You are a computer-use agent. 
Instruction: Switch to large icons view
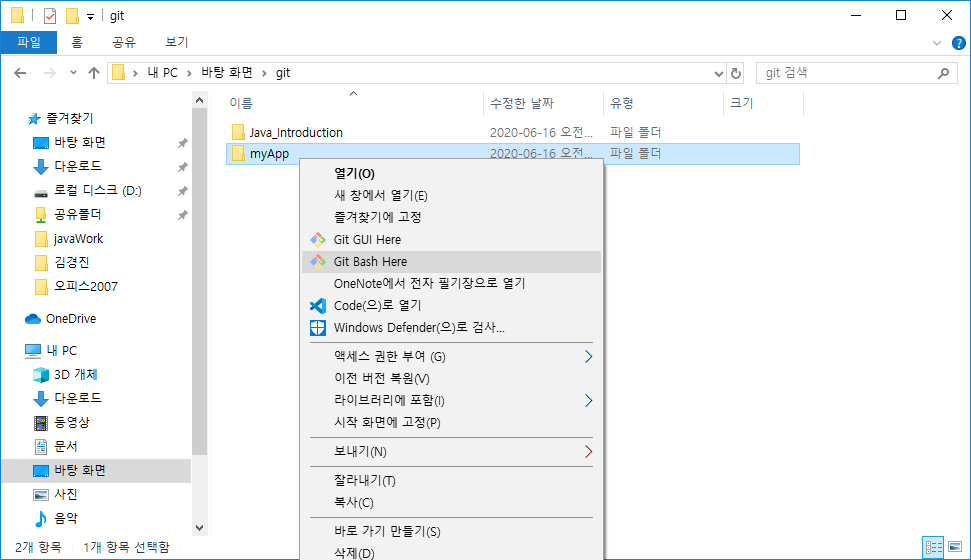[x=955, y=547]
